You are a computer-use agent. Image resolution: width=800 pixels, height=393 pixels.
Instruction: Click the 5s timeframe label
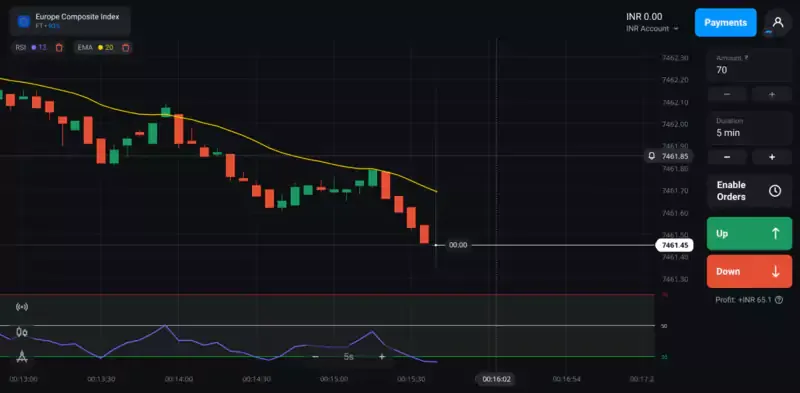pyautogui.click(x=348, y=357)
